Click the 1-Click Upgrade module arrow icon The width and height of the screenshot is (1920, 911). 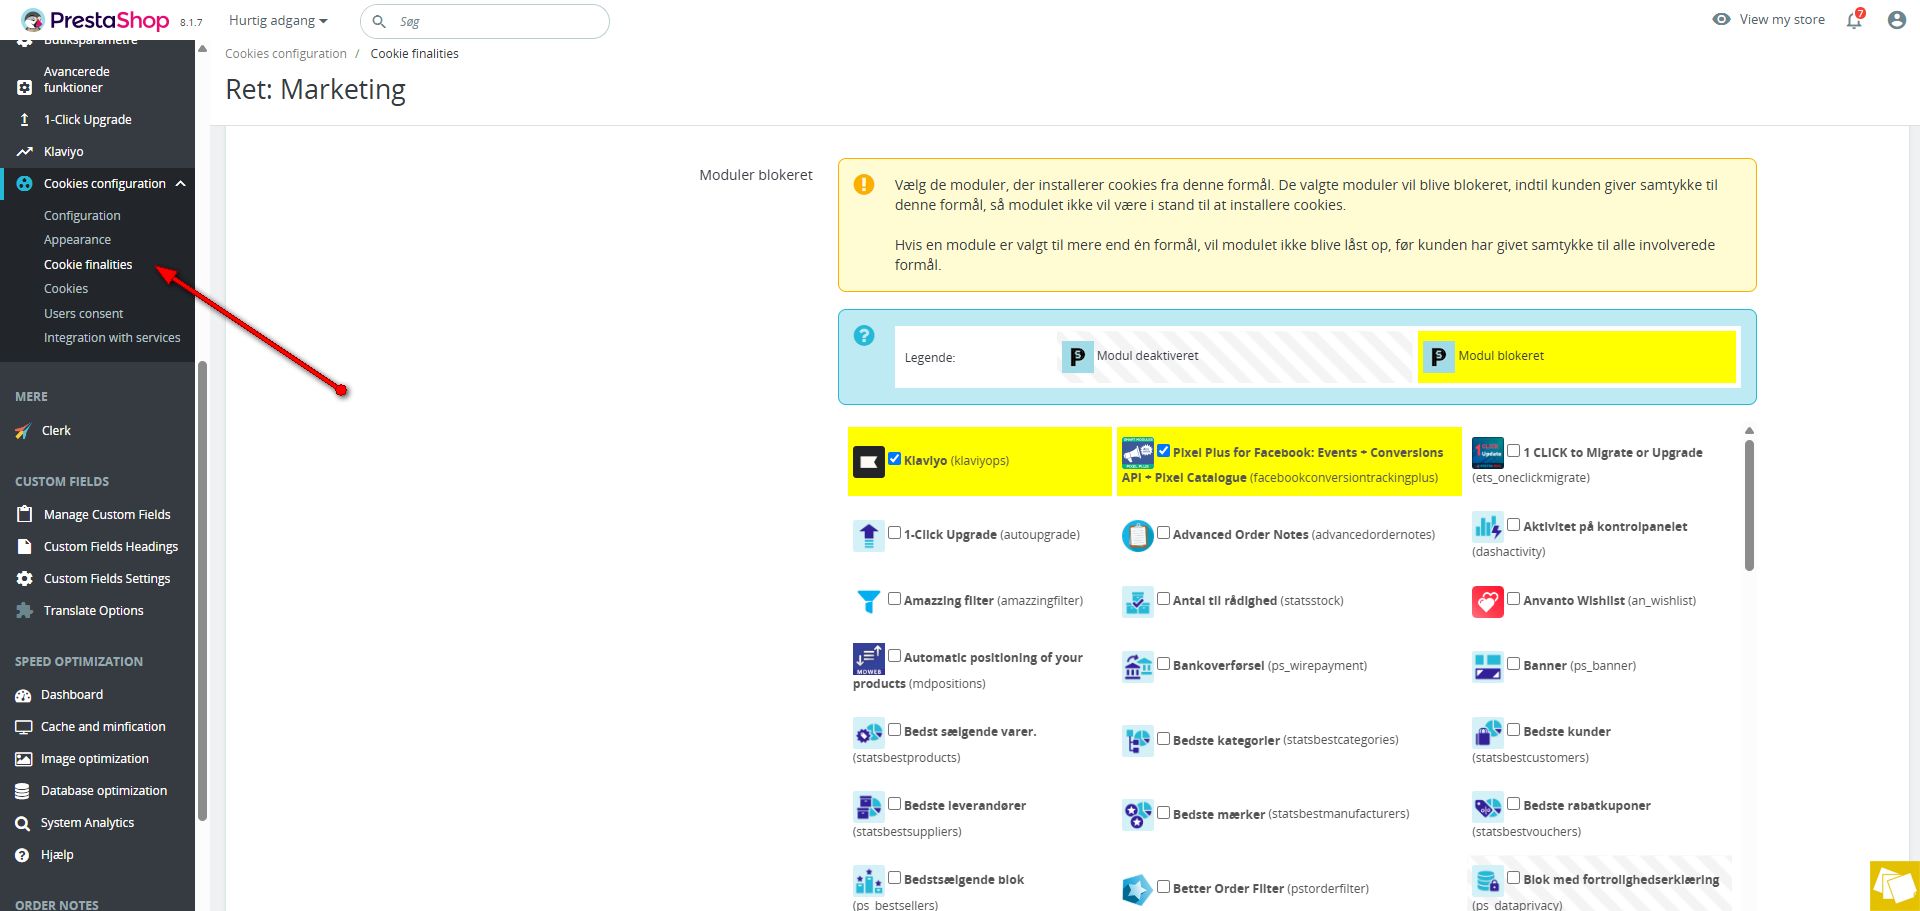(868, 535)
